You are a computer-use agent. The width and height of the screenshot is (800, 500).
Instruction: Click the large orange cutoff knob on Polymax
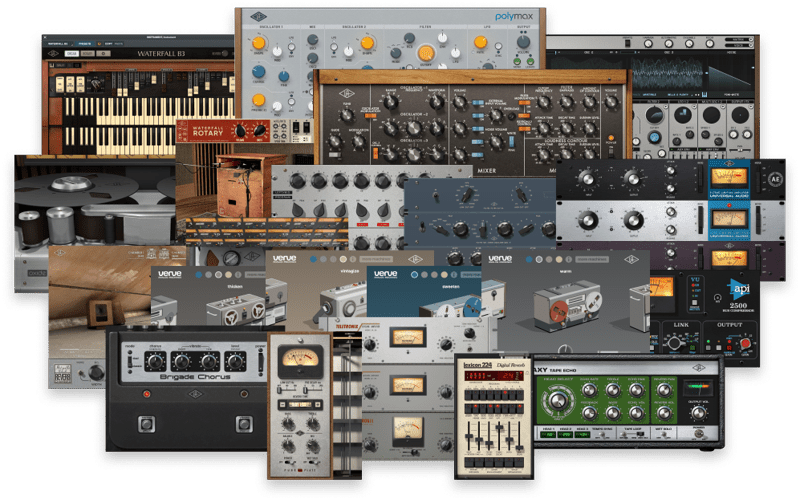tap(426, 53)
